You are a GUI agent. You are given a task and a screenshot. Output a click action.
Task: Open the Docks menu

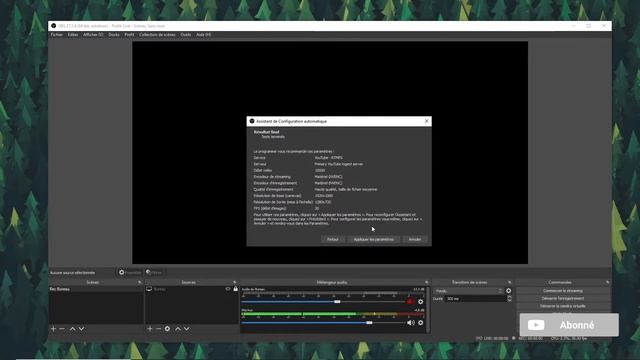pyautogui.click(x=114, y=35)
